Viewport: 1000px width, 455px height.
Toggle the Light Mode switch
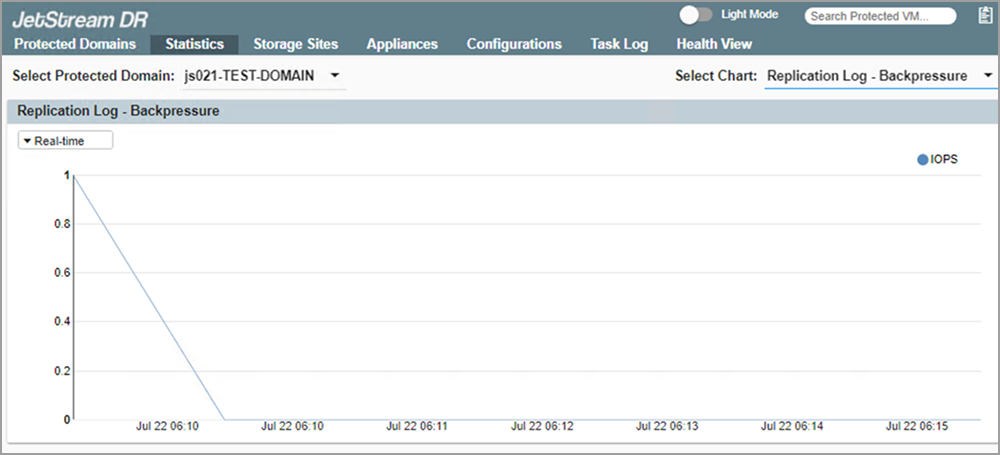point(695,15)
